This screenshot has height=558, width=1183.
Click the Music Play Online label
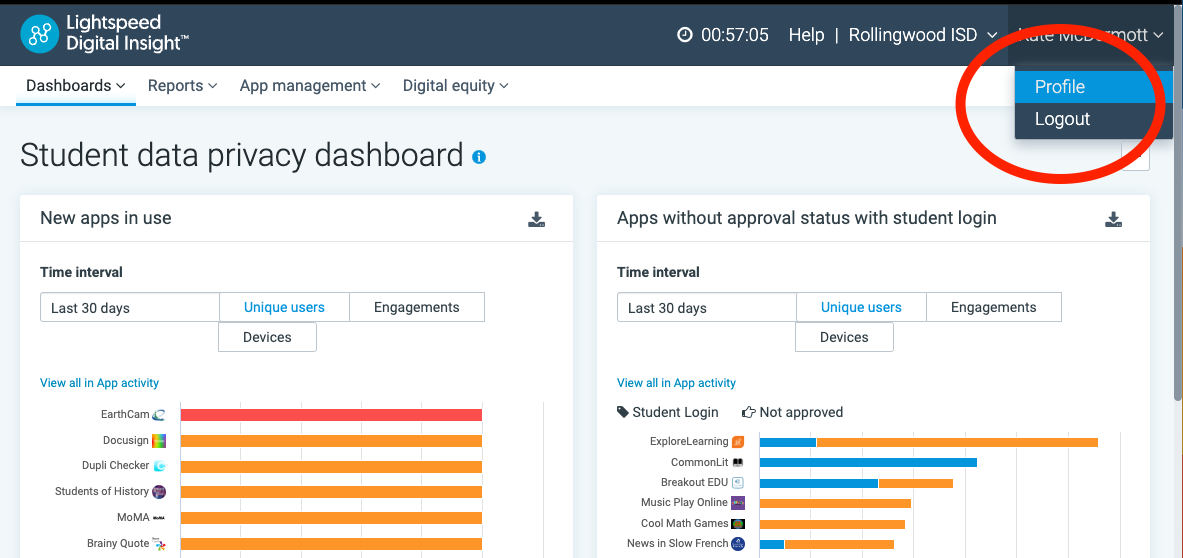pos(684,502)
